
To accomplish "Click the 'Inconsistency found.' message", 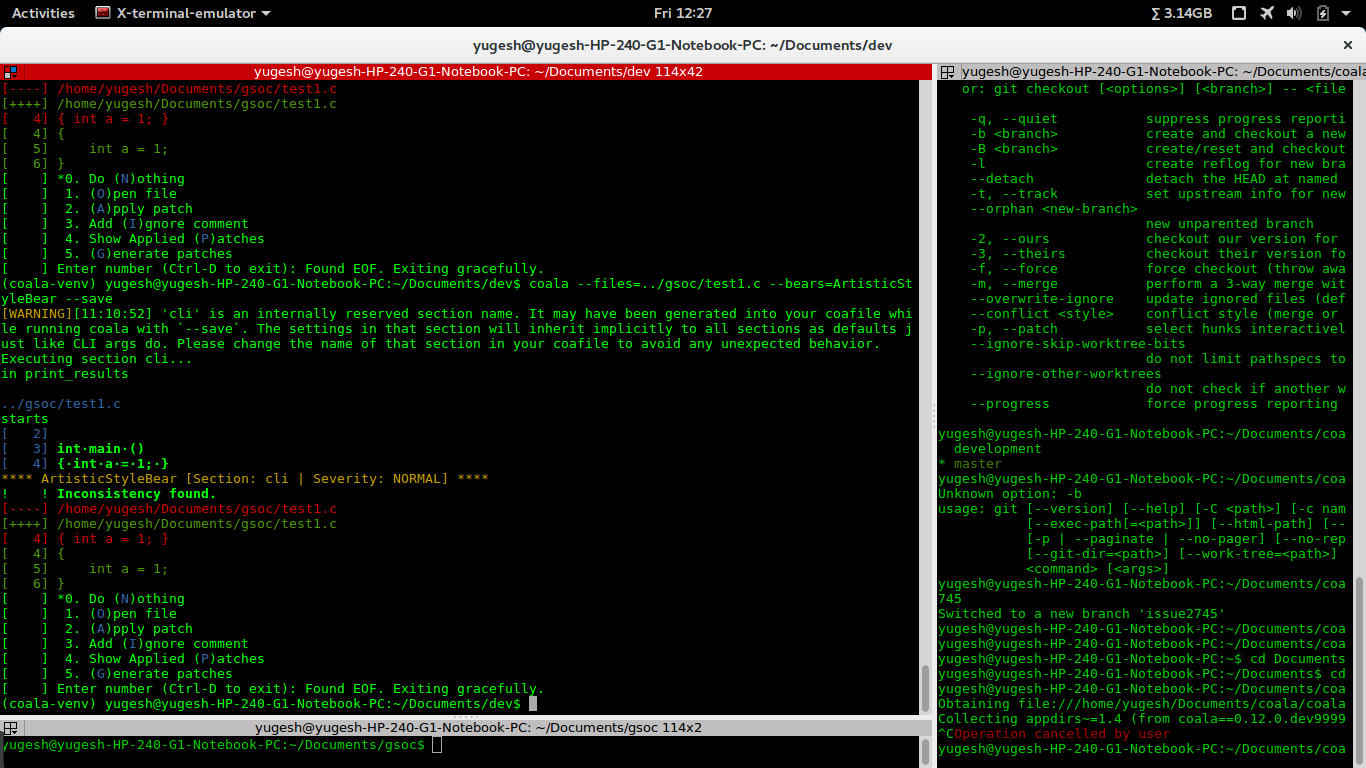I will (x=136, y=494).
